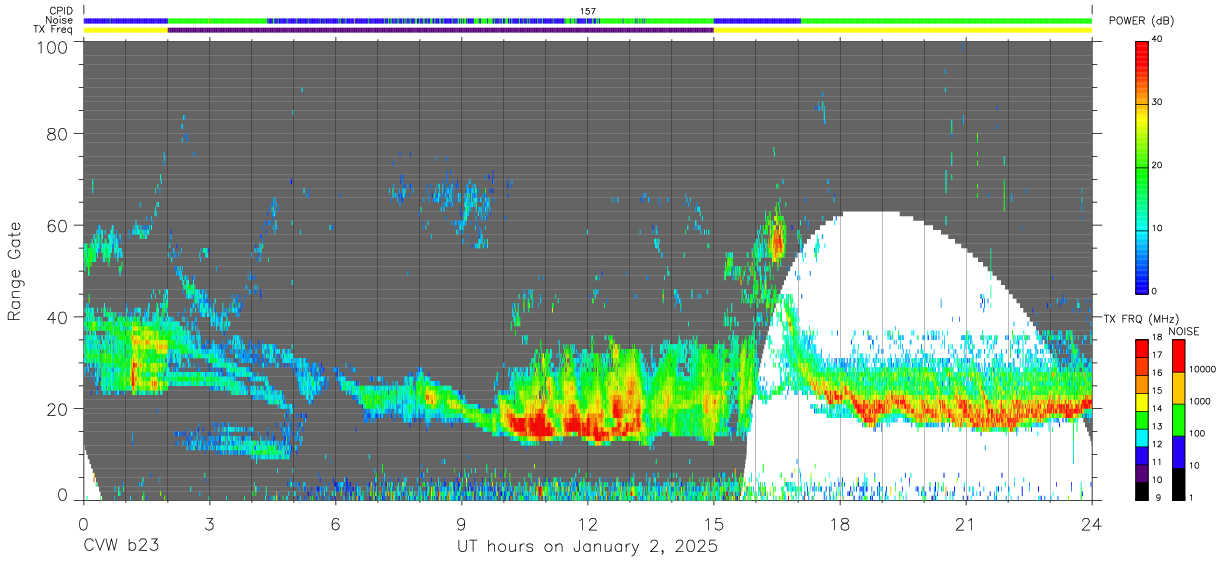The image size is (1228, 567).
Task: Click the 20 tick on Range Gate axis
Action: pyautogui.click(x=58, y=409)
